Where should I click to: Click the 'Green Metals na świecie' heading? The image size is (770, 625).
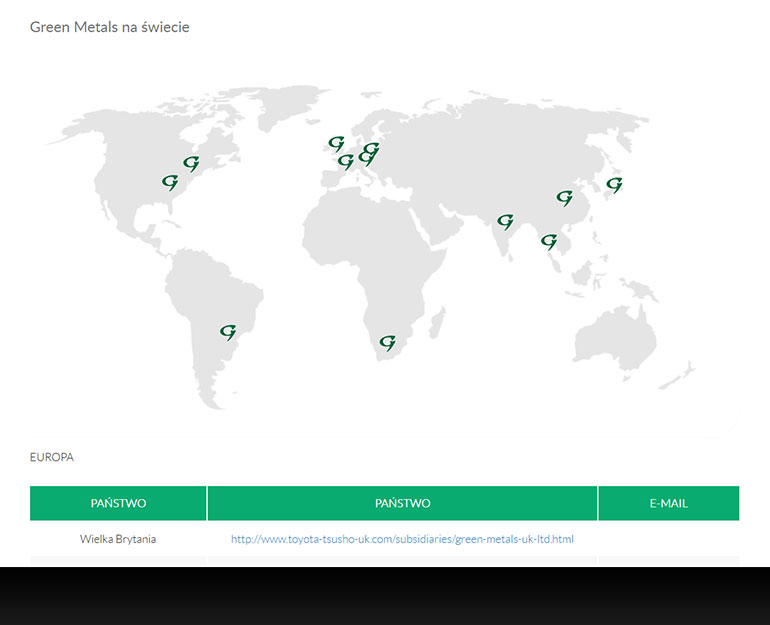pyautogui.click(x=110, y=27)
